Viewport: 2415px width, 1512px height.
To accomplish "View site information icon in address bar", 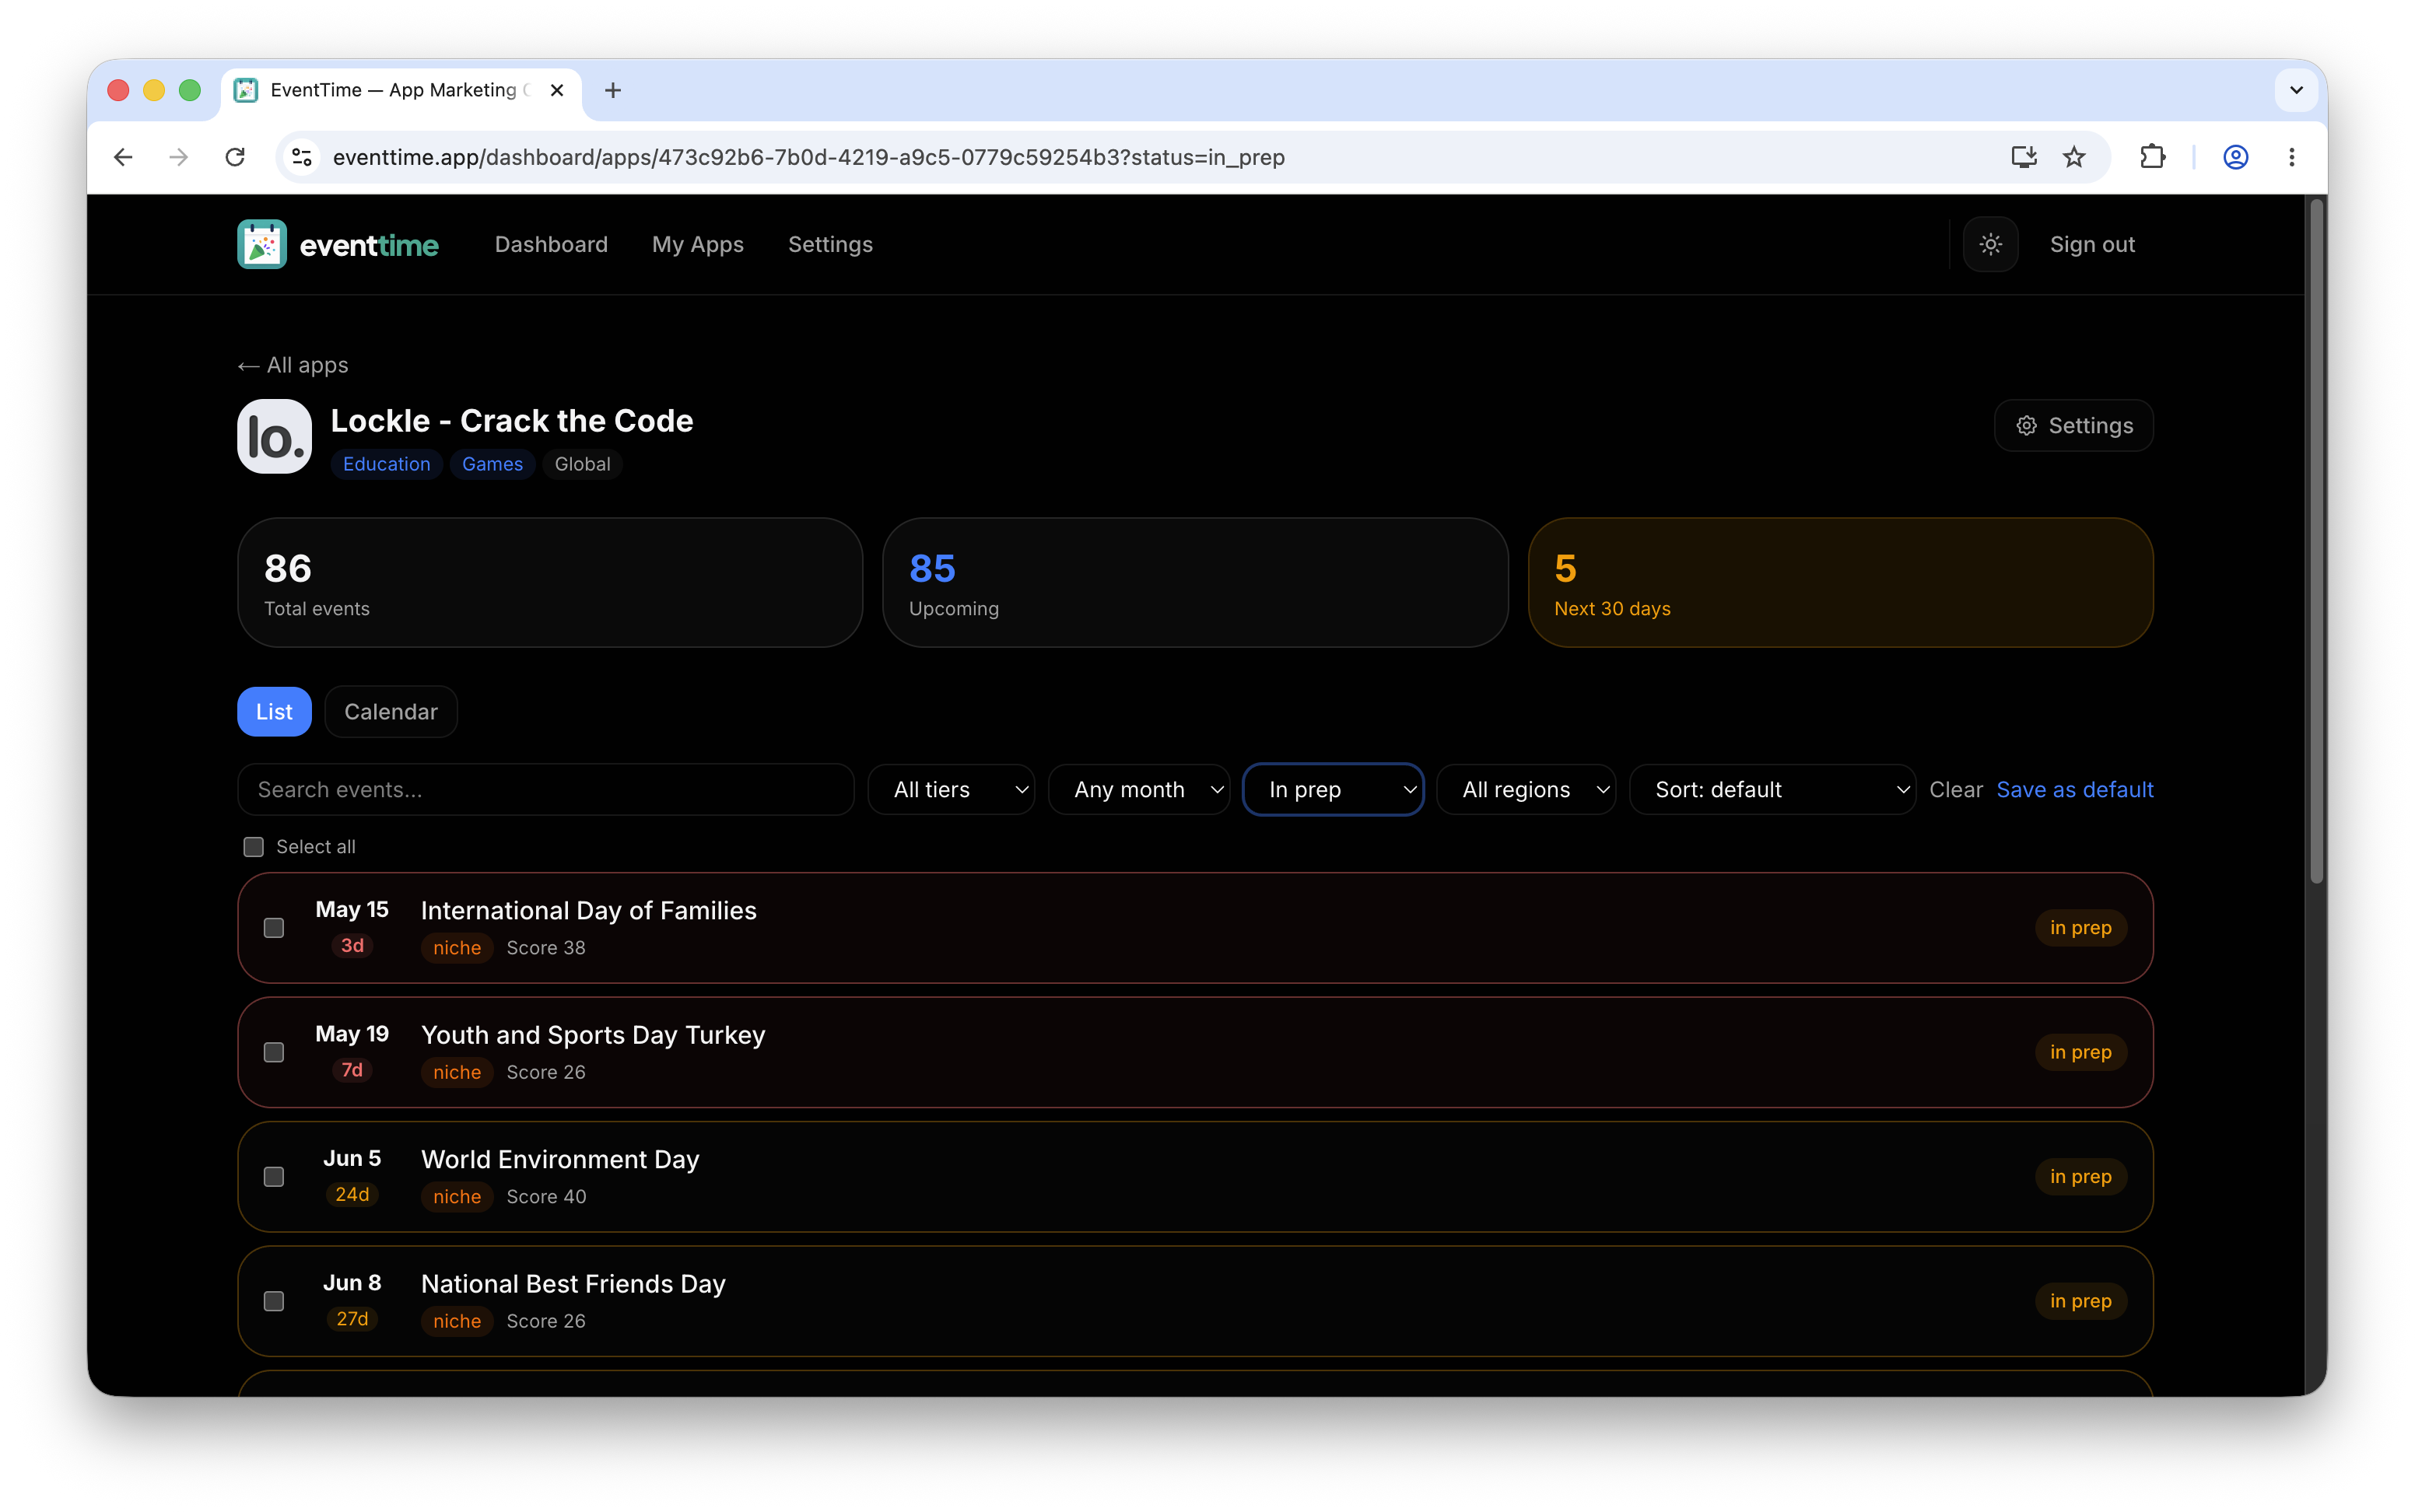I will (302, 157).
